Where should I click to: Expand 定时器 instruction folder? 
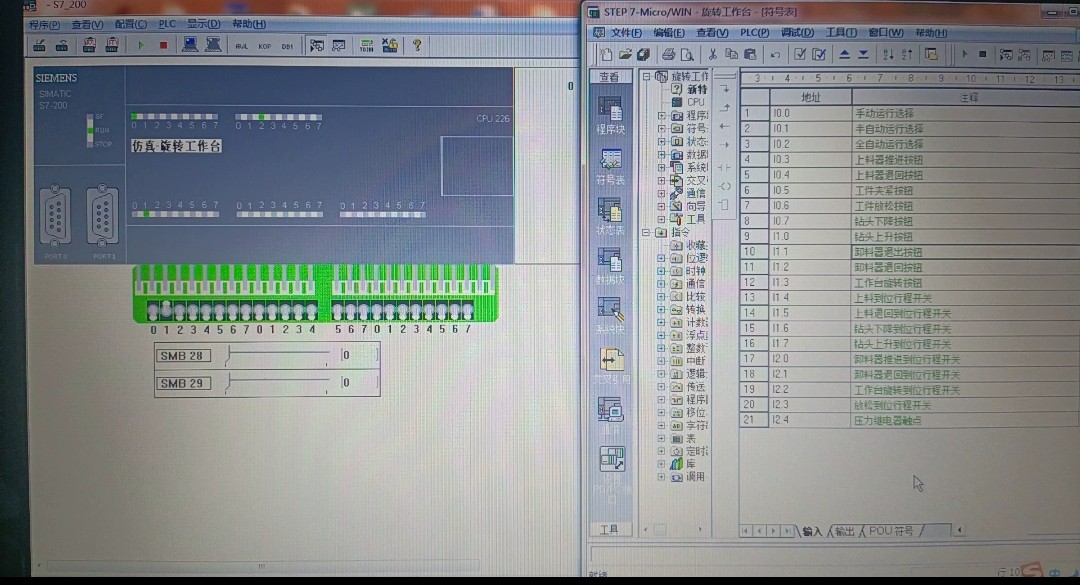(x=661, y=451)
